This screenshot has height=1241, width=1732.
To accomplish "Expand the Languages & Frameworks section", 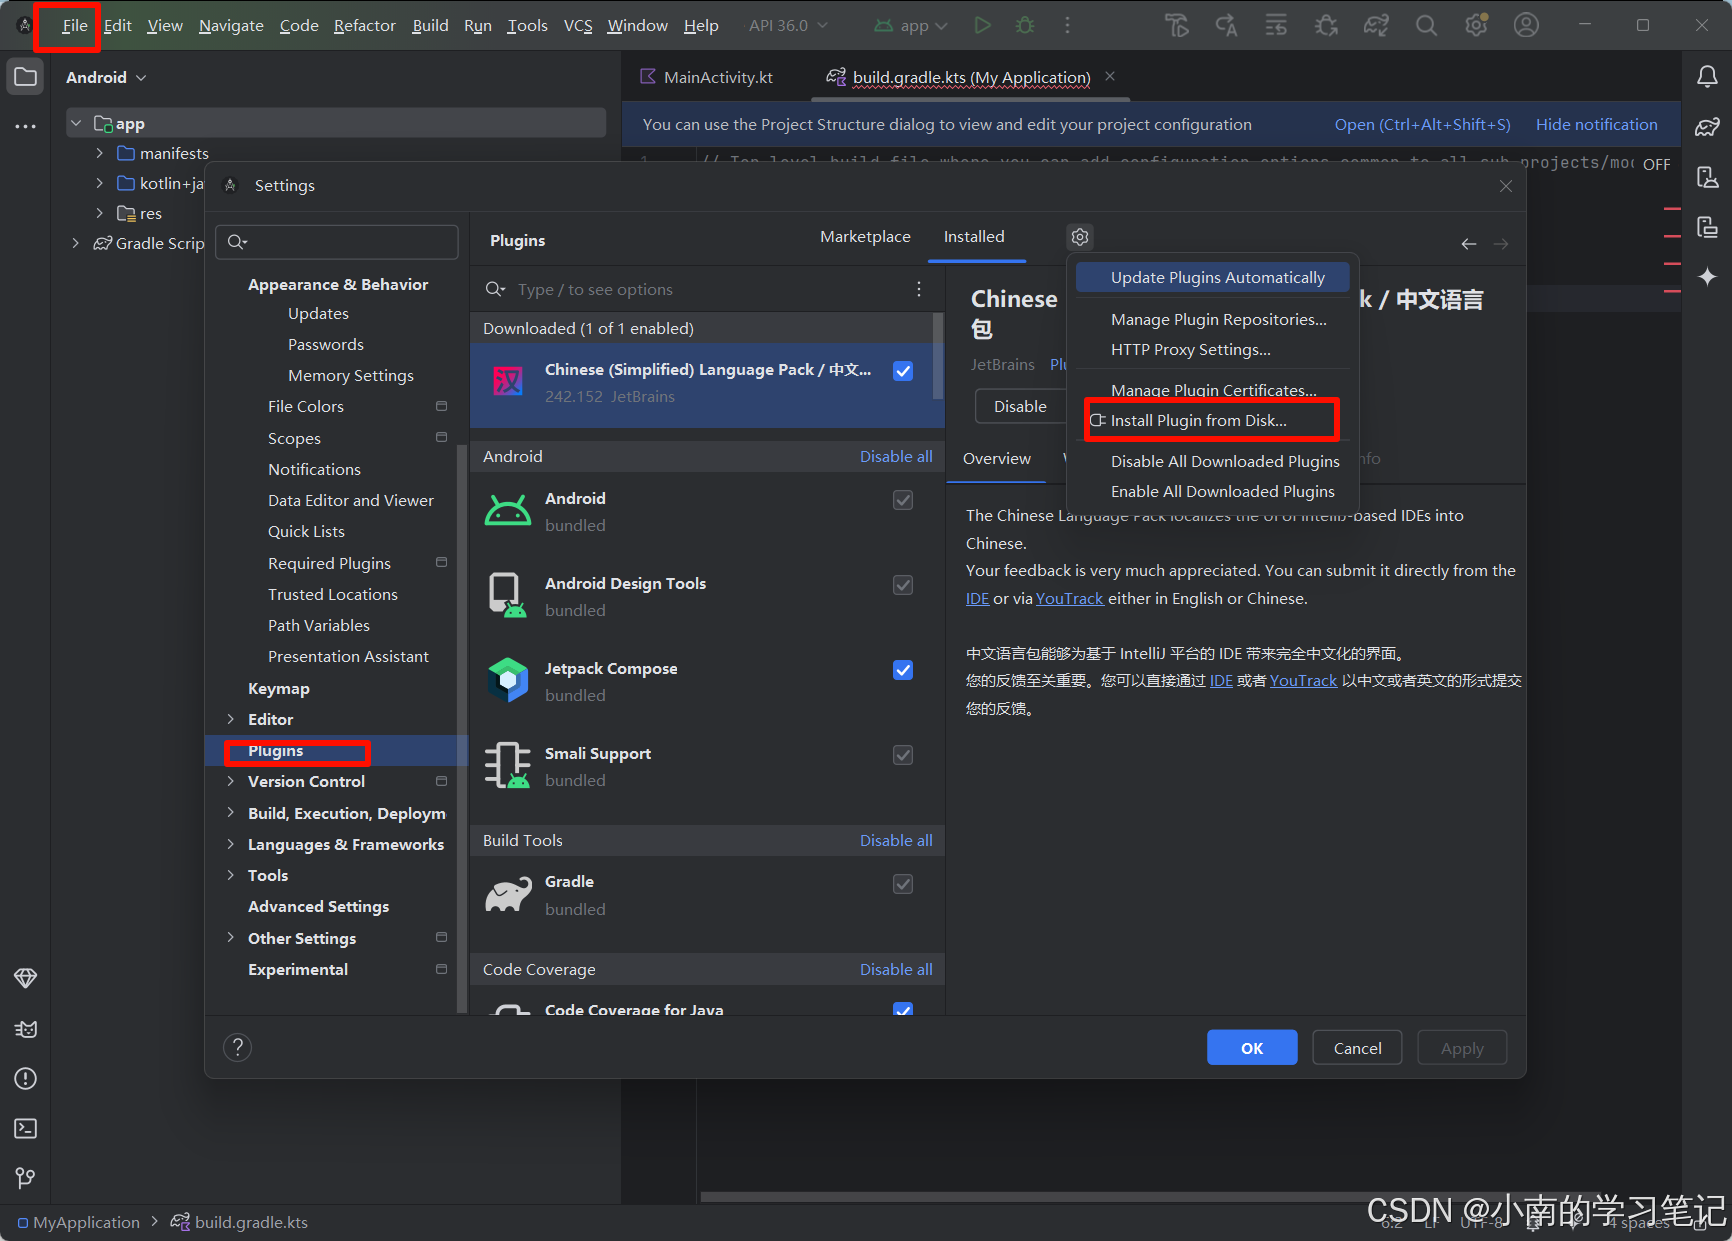I will (231, 844).
